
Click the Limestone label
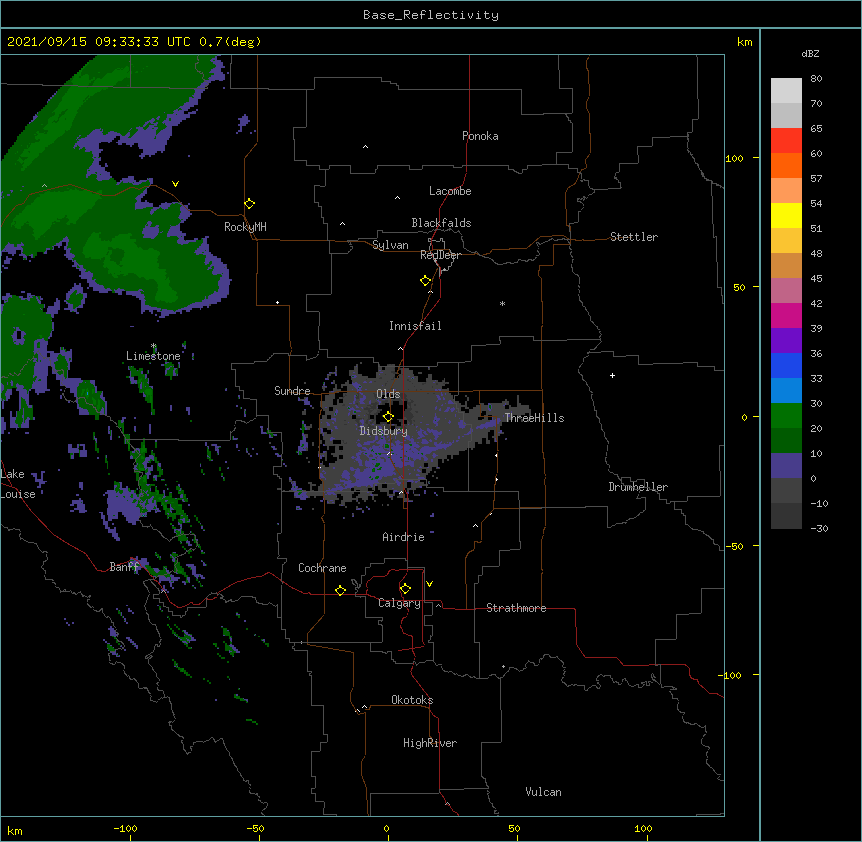point(153,356)
